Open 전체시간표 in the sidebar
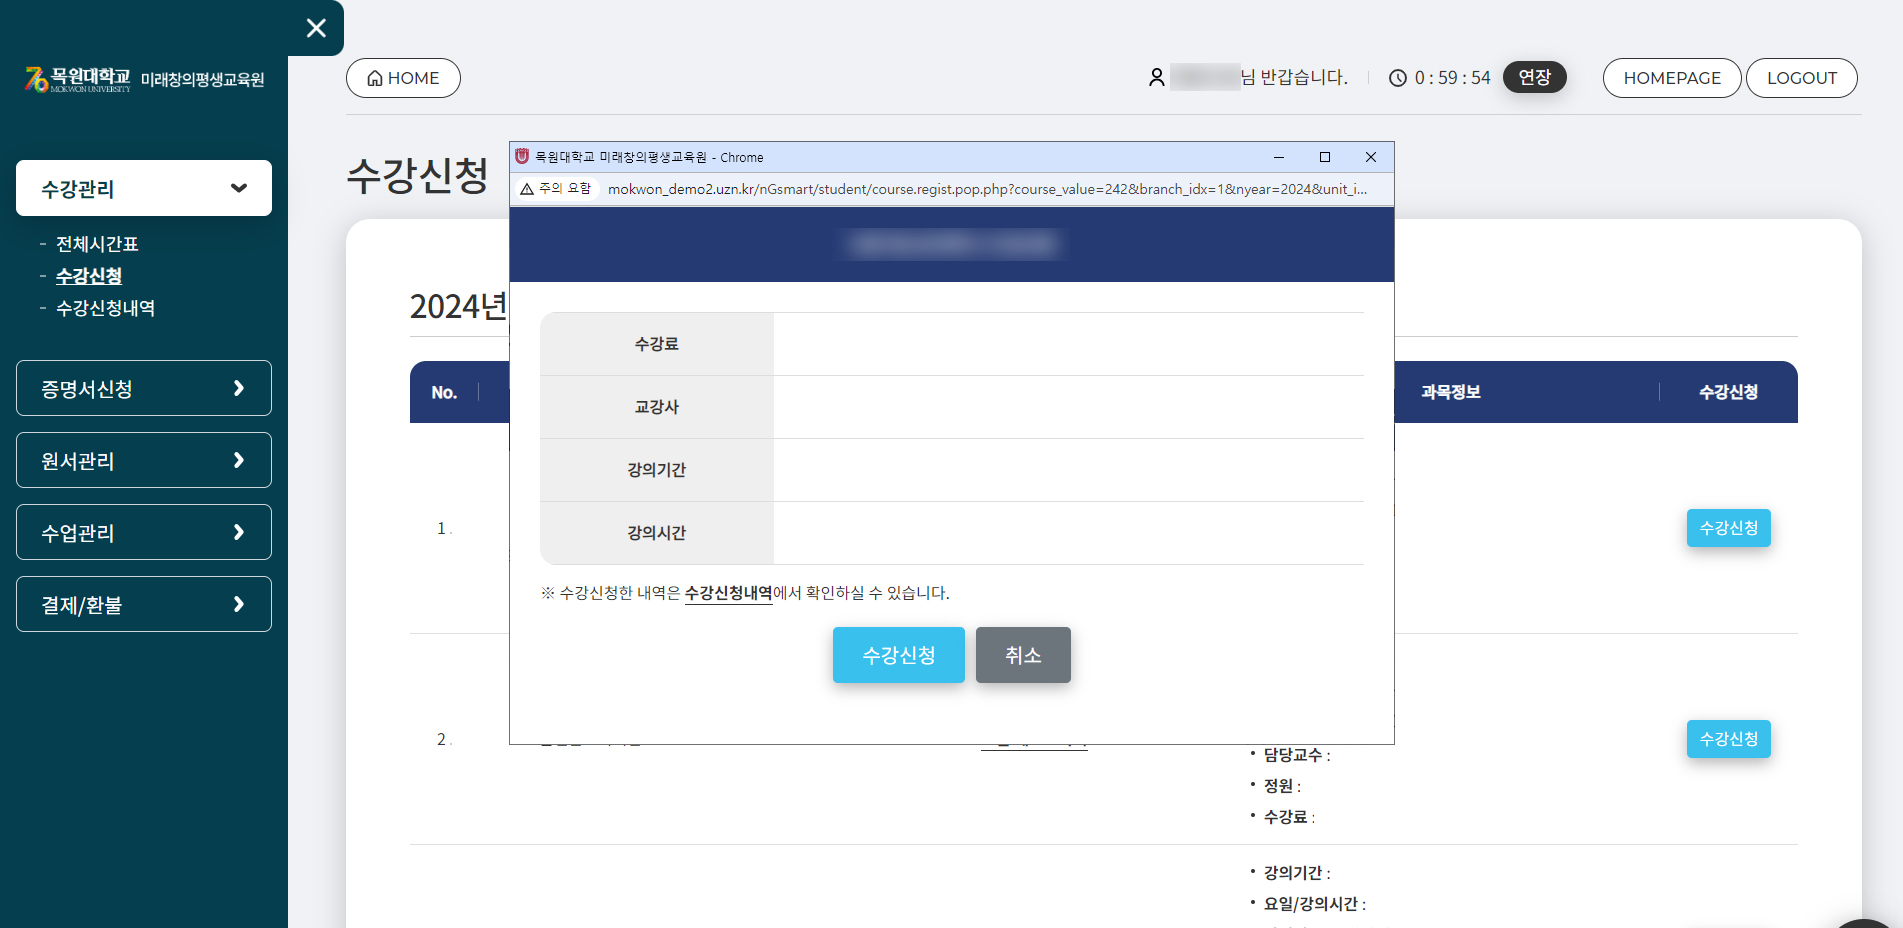 (97, 244)
